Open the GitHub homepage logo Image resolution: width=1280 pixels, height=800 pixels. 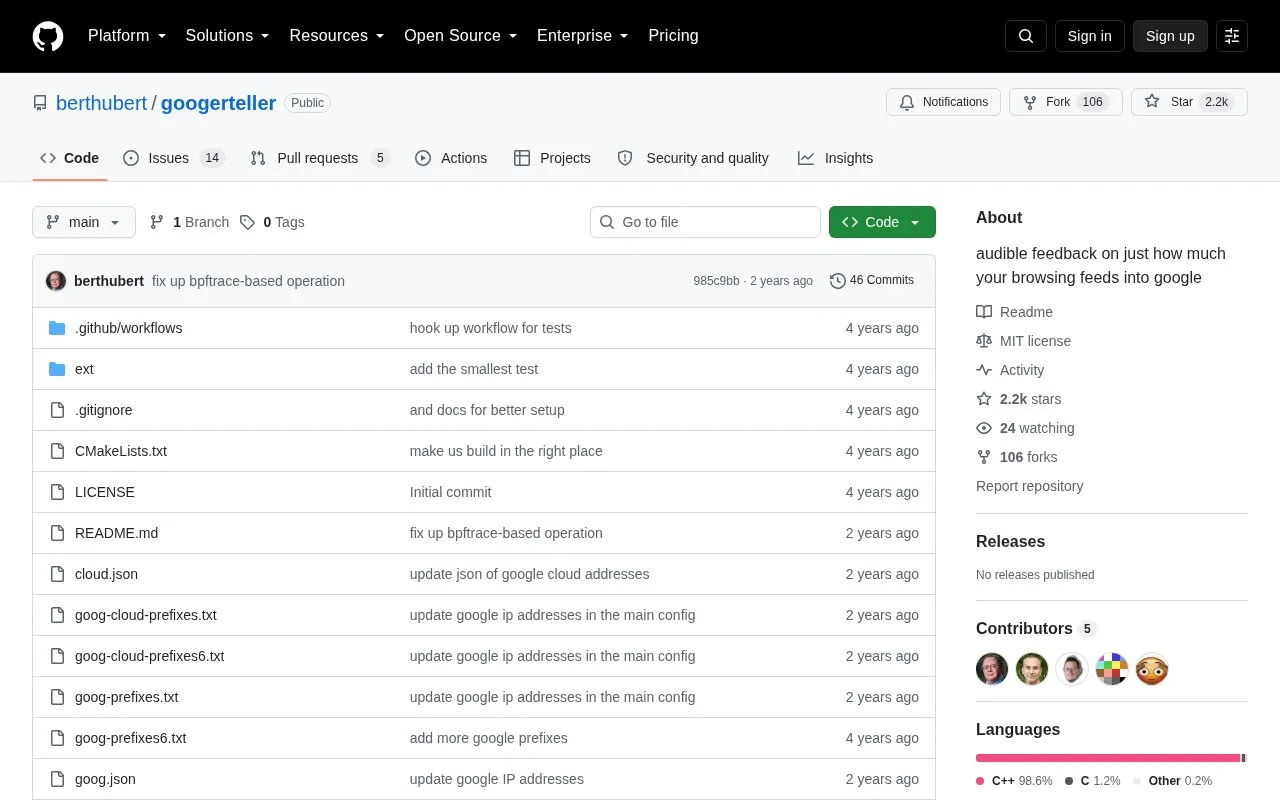[x=48, y=36]
